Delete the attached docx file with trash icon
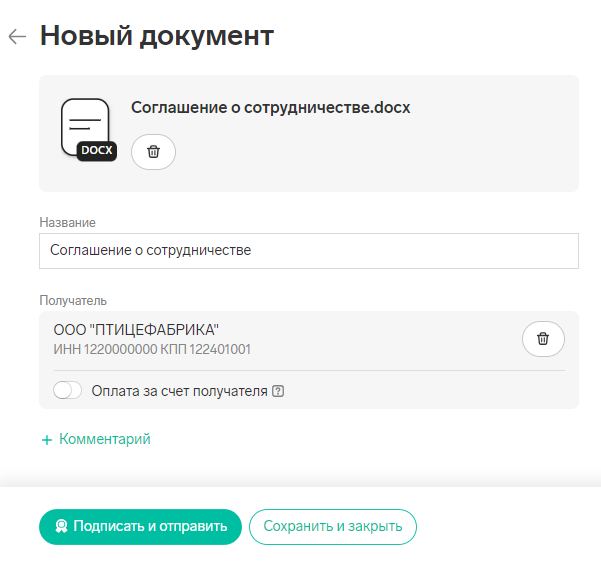This screenshot has width=601, height=563. click(x=153, y=152)
